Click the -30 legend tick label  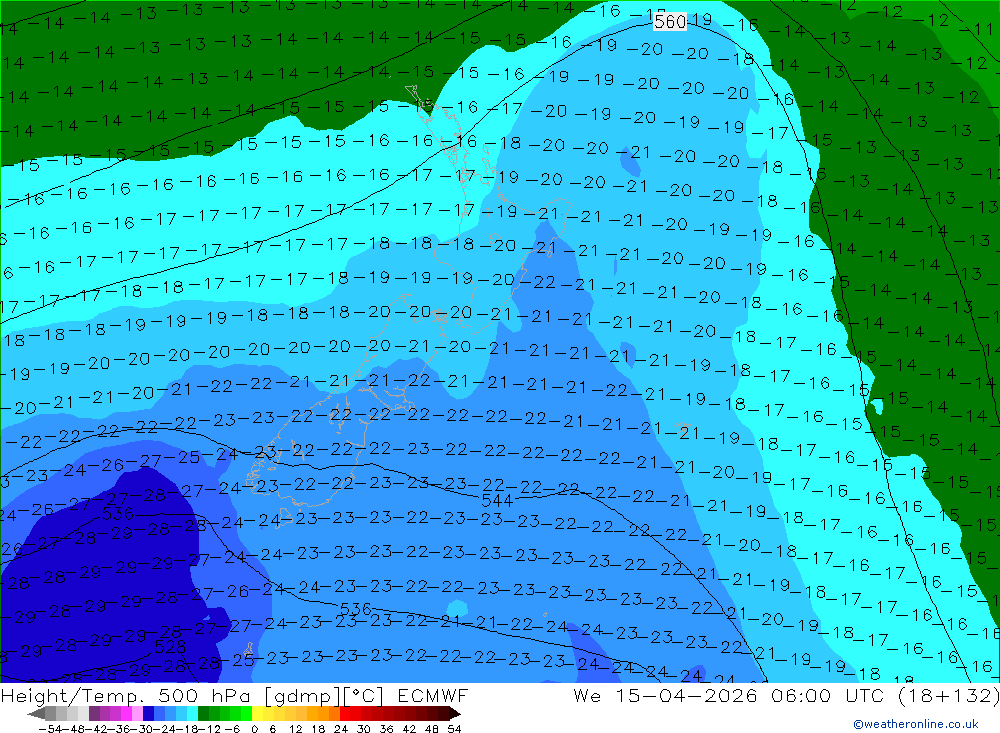[x=142, y=729]
